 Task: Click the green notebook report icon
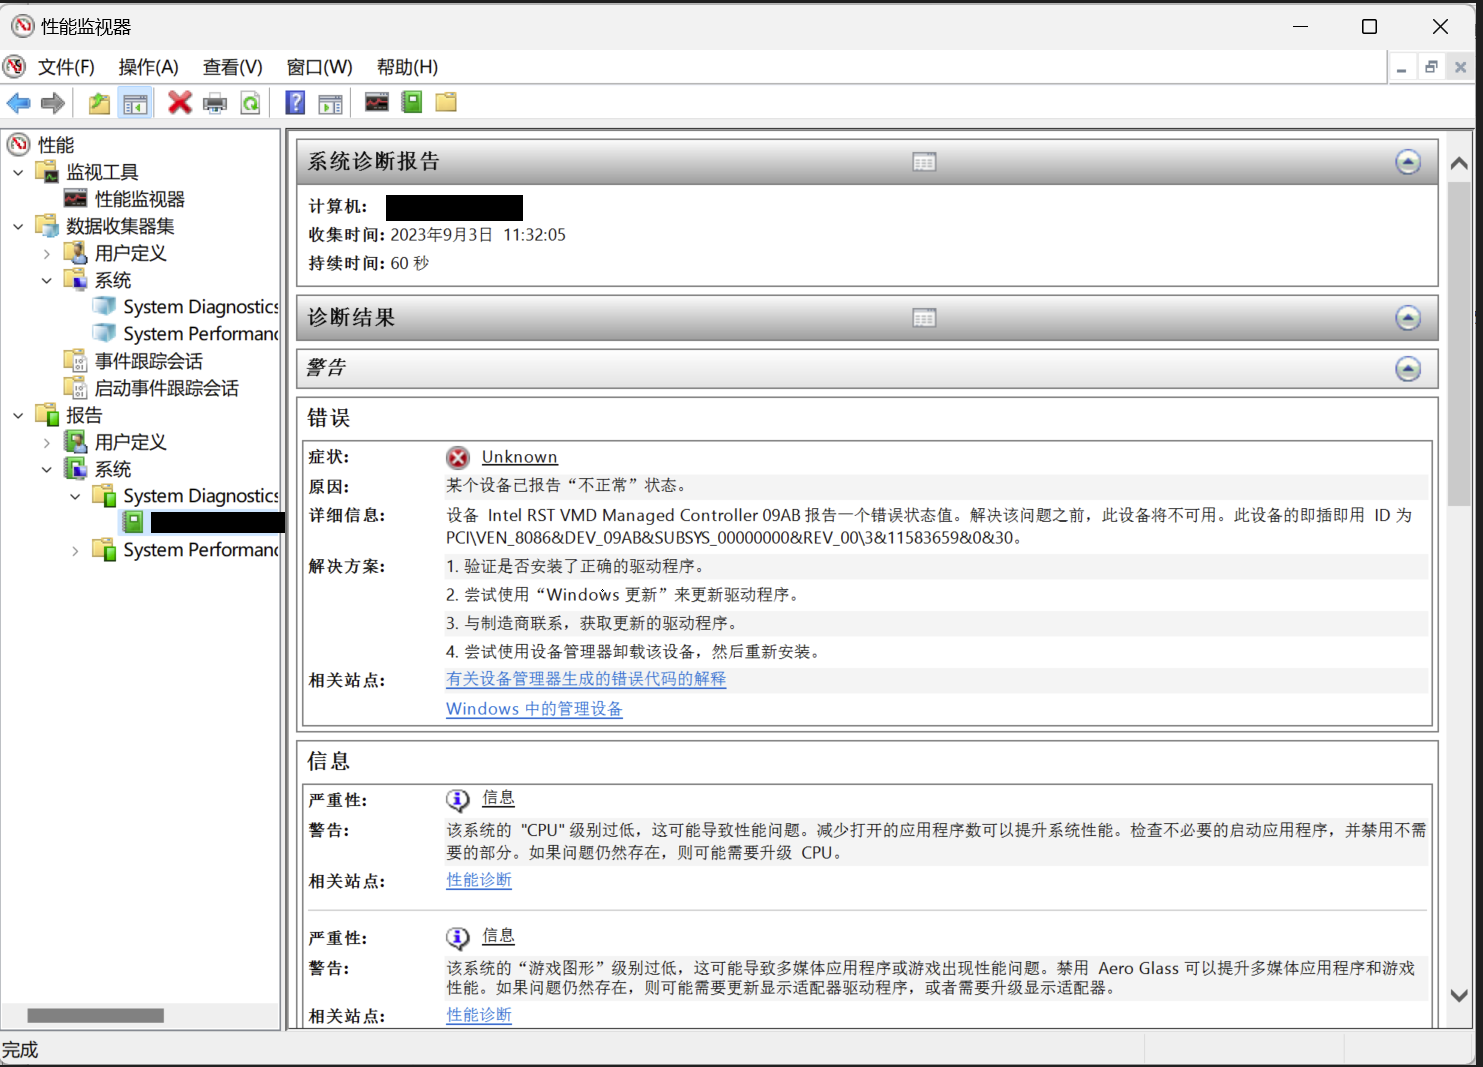(x=412, y=102)
